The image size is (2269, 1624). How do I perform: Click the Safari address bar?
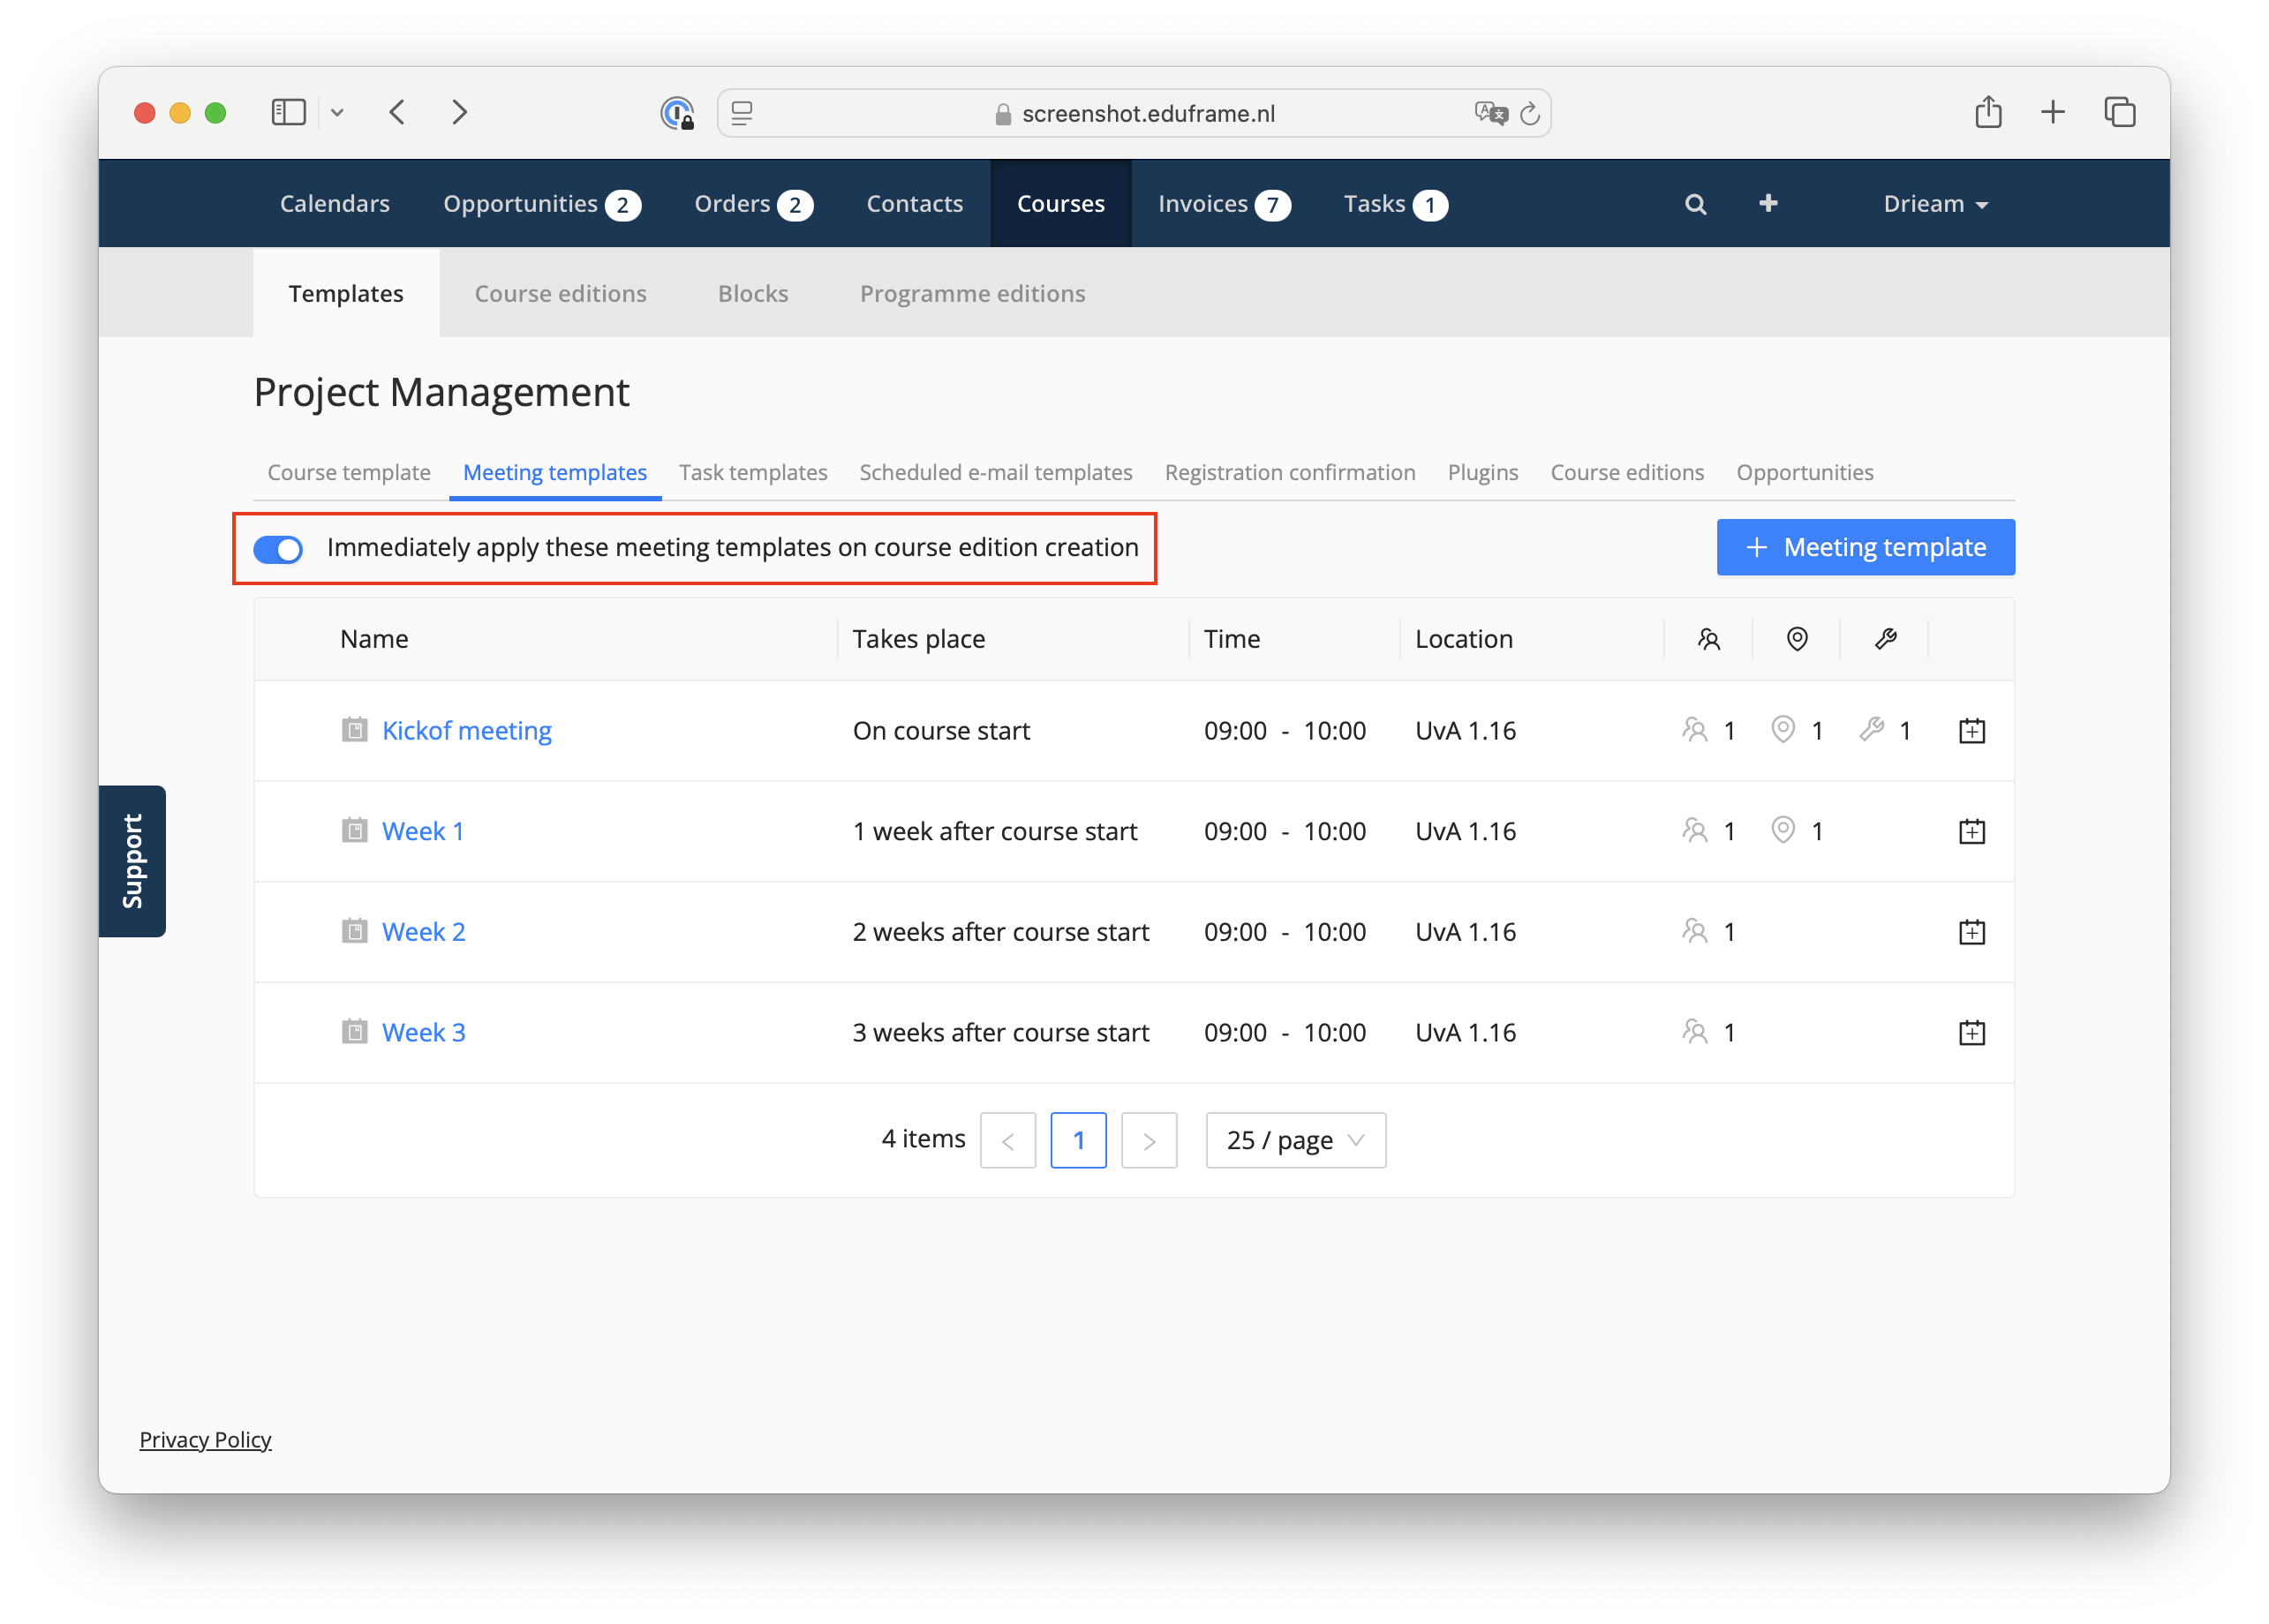[x=1133, y=113]
